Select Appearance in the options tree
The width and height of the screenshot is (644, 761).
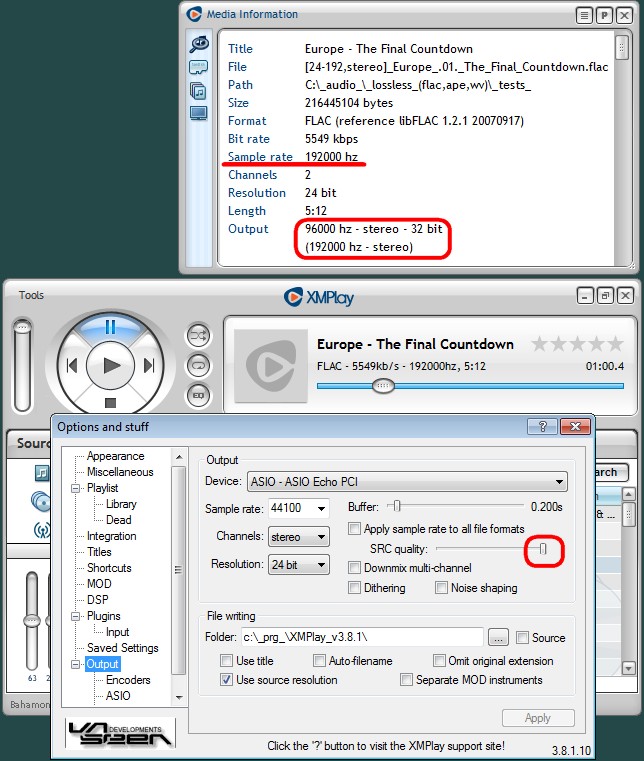pos(116,456)
